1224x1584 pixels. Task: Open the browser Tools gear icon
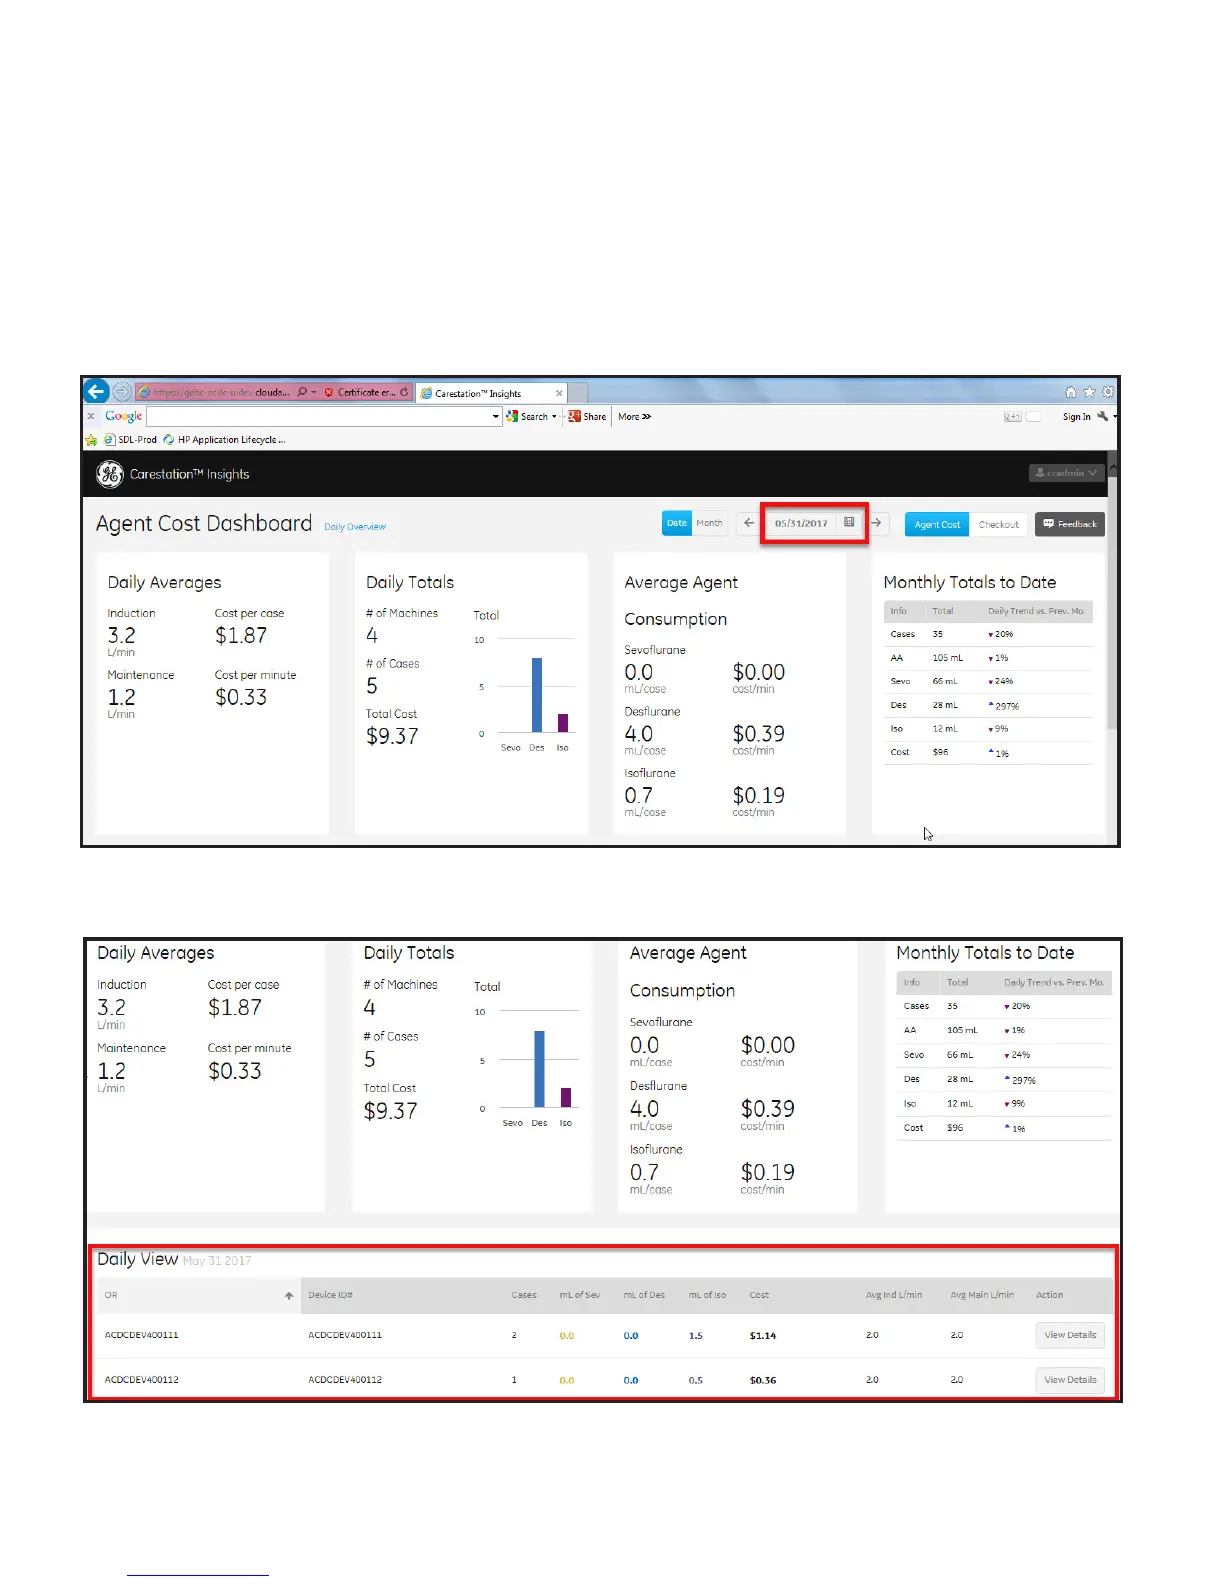click(x=1108, y=392)
